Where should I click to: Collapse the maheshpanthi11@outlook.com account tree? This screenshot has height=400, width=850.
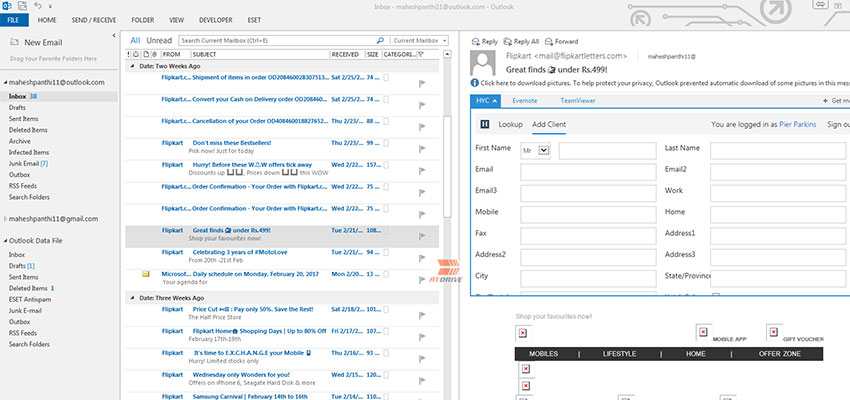[5, 82]
